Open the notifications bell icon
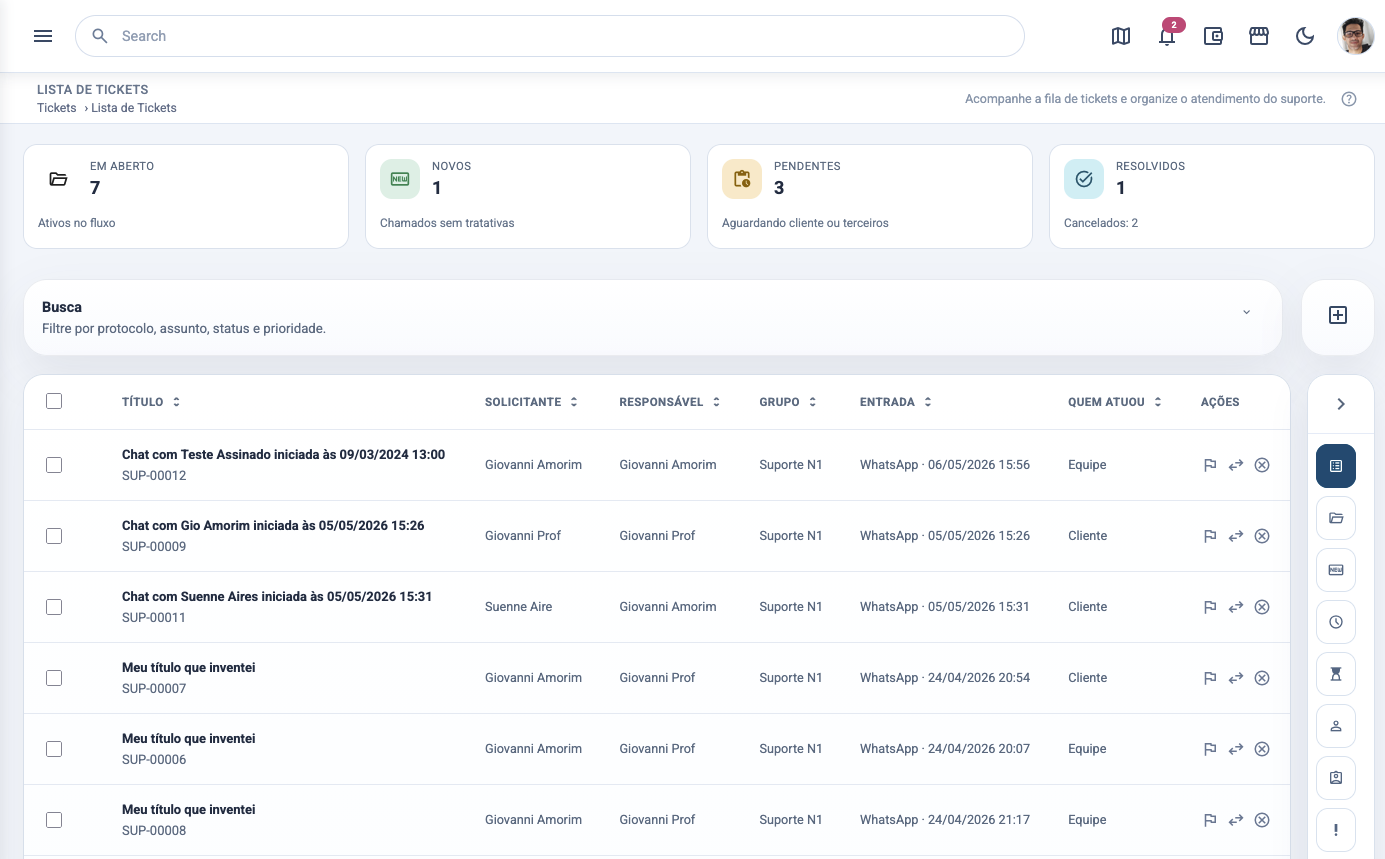The height and width of the screenshot is (859, 1385). click(1167, 36)
